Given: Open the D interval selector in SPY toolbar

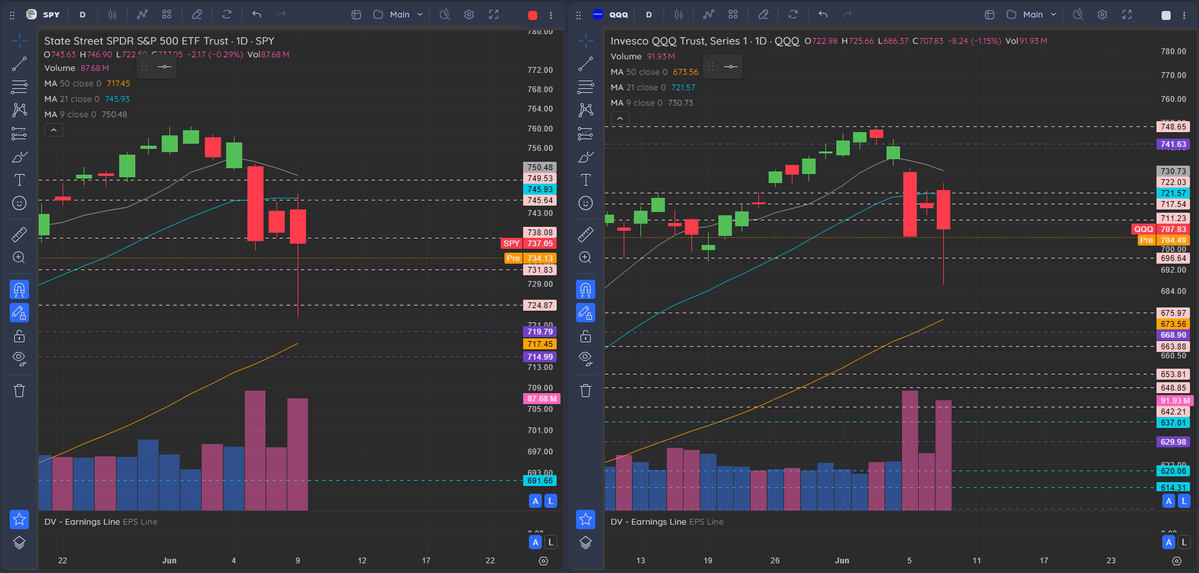Looking at the screenshot, I should [83, 15].
